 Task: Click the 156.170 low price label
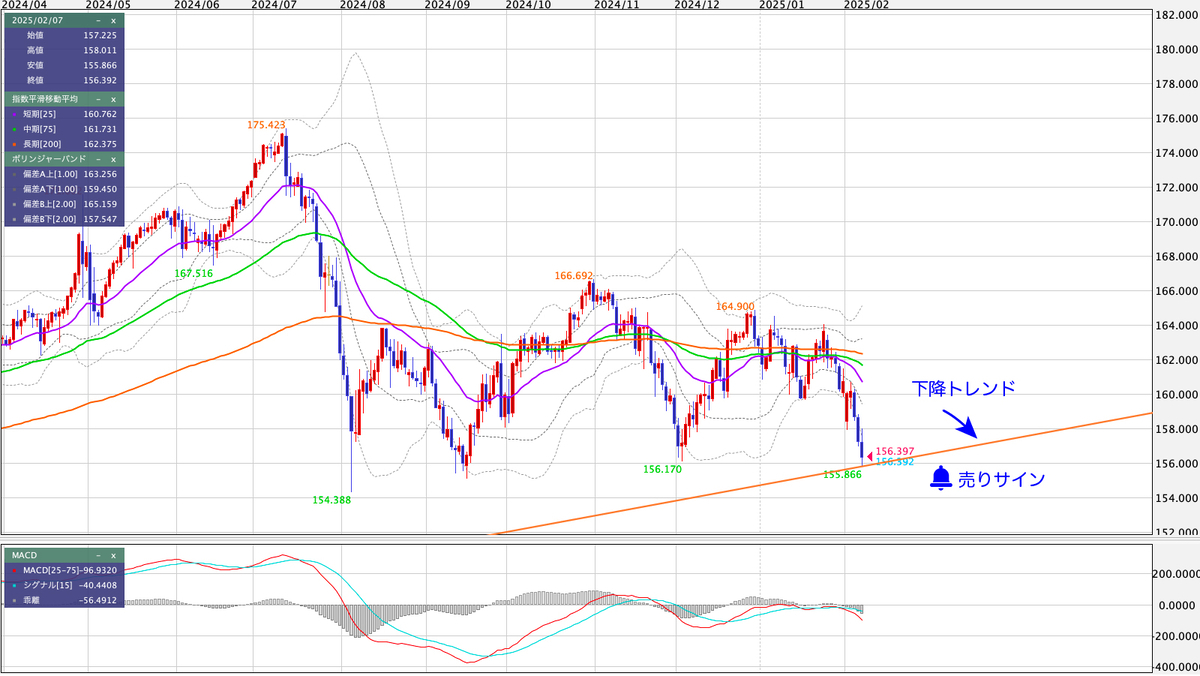point(661,468)
